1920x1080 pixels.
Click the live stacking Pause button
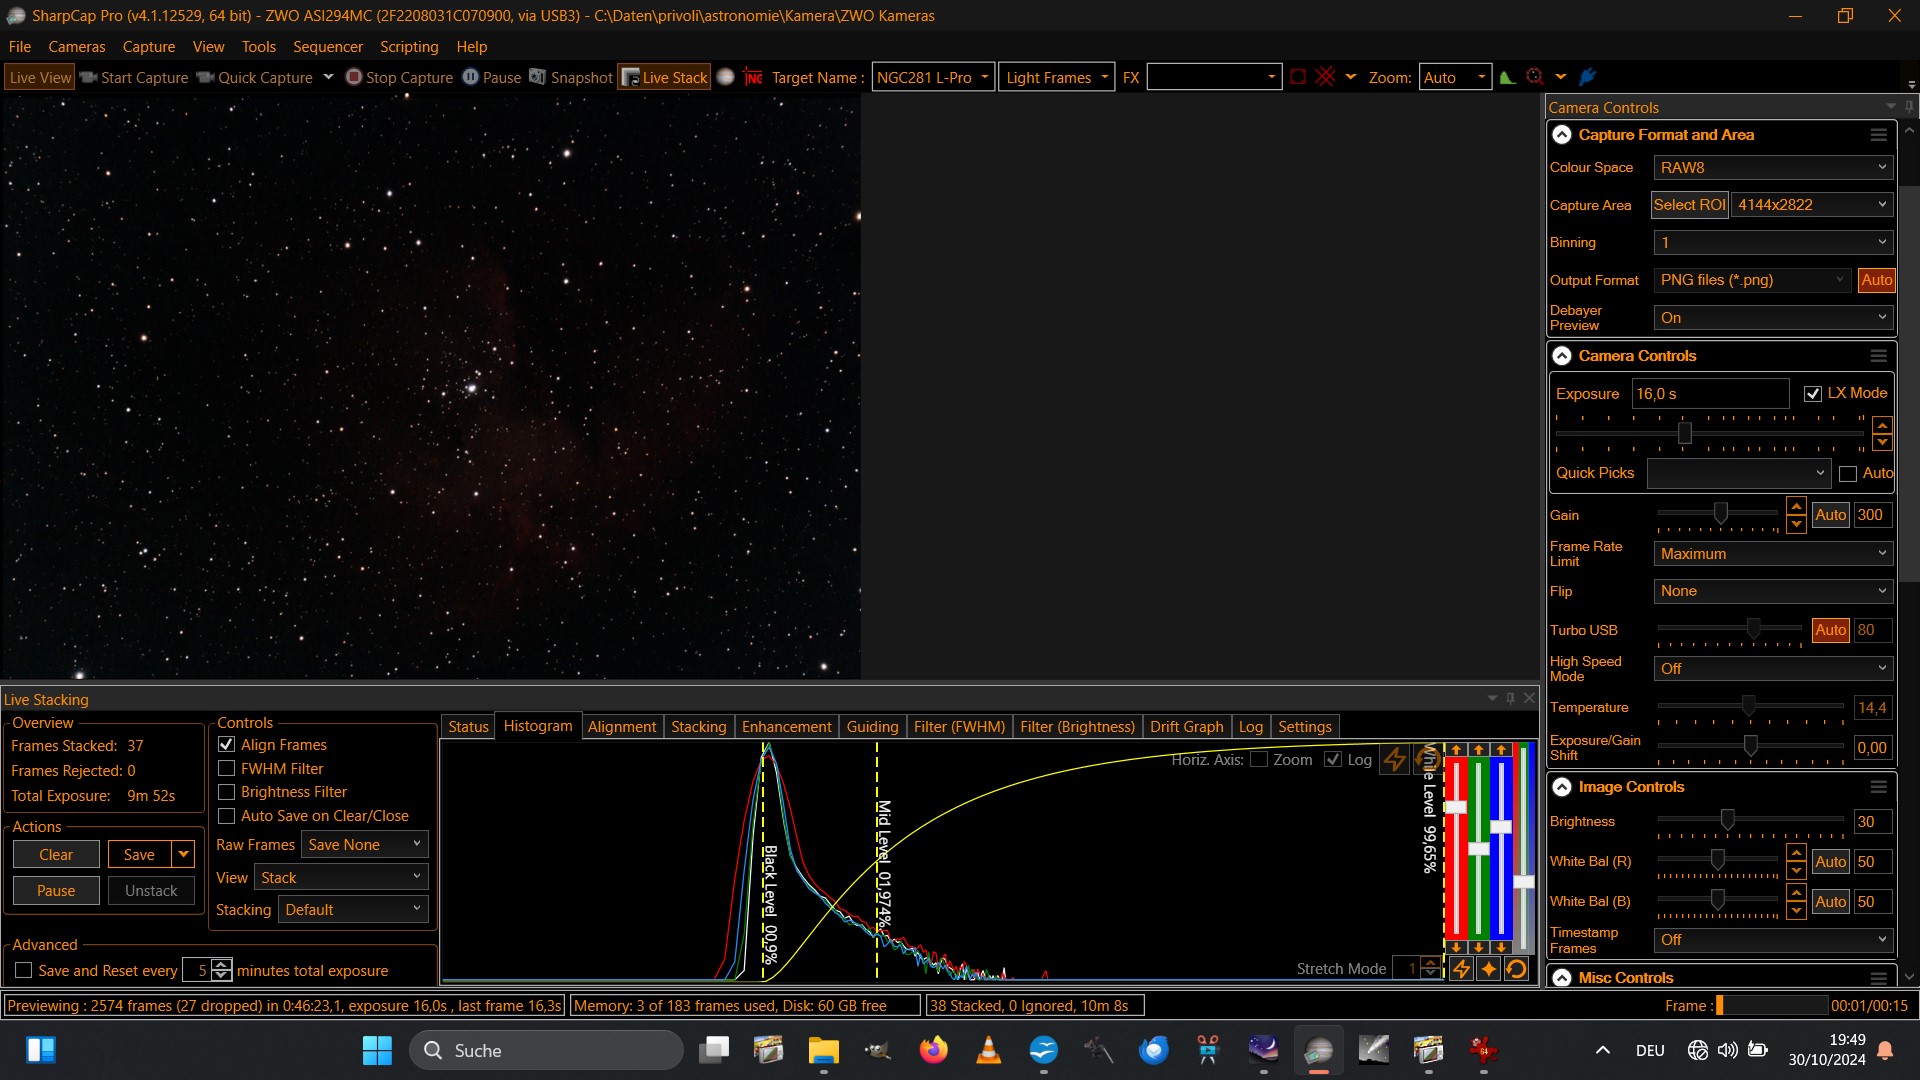pos(56,891)
